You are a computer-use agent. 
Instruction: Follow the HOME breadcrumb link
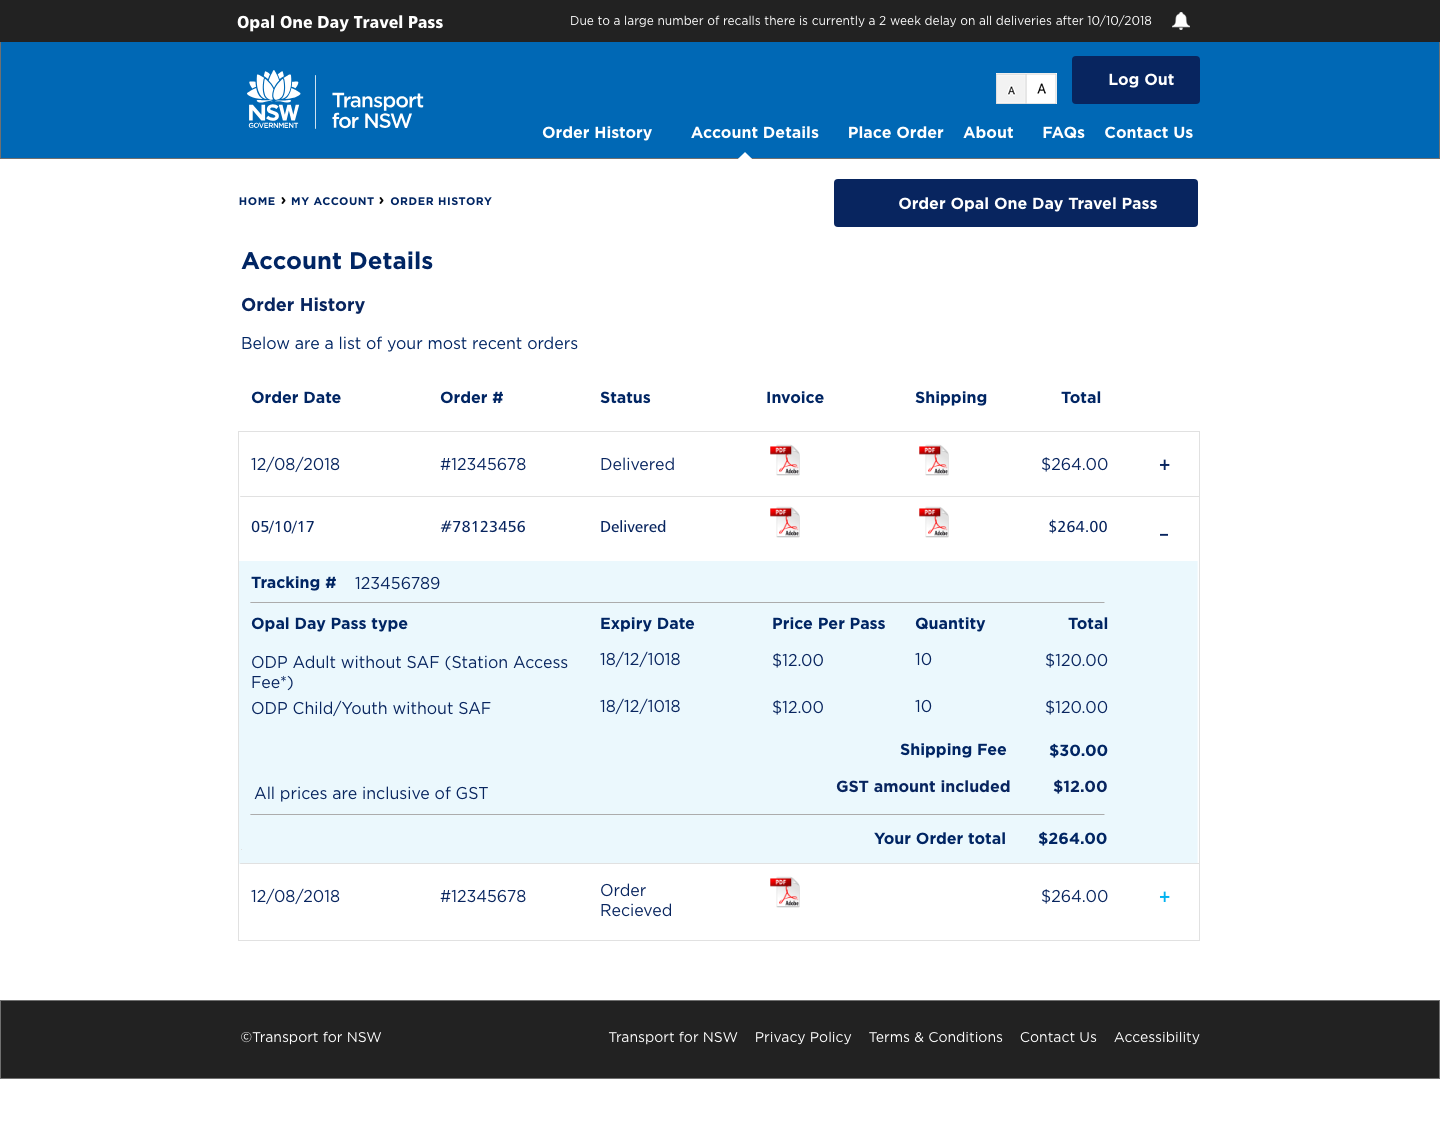257,201
